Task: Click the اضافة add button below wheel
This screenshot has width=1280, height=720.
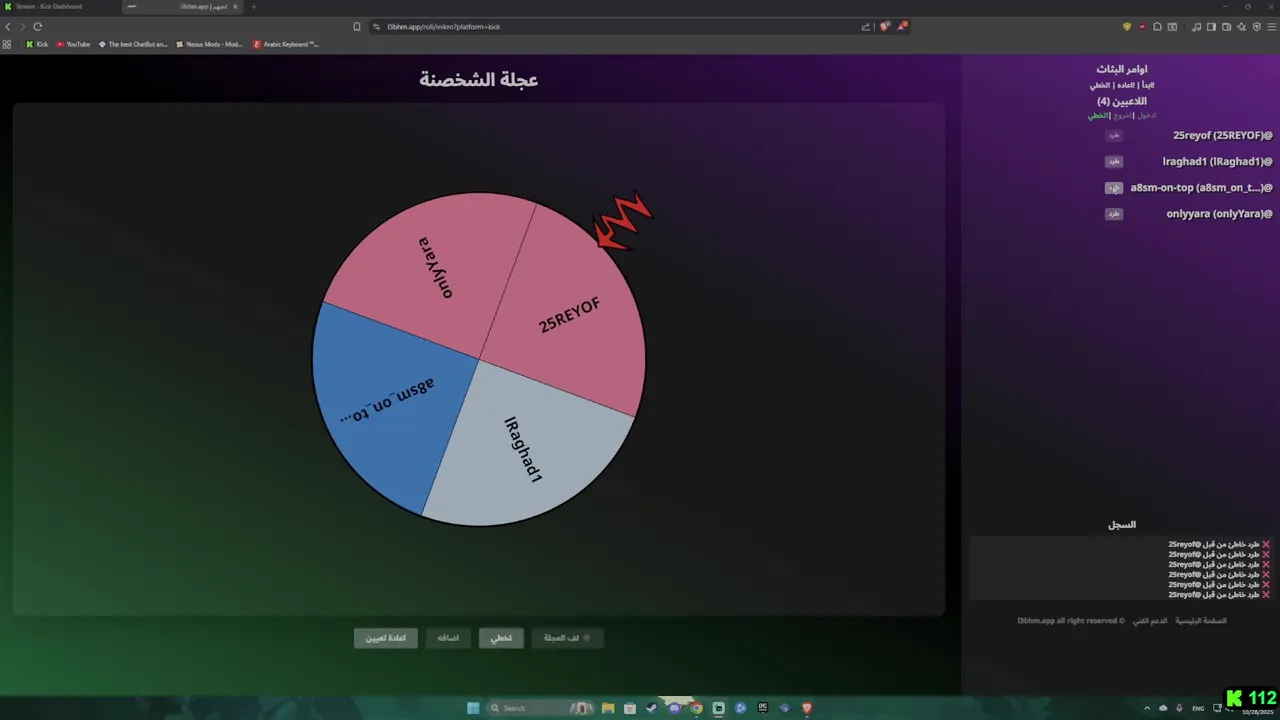Action: click(448, 638)
